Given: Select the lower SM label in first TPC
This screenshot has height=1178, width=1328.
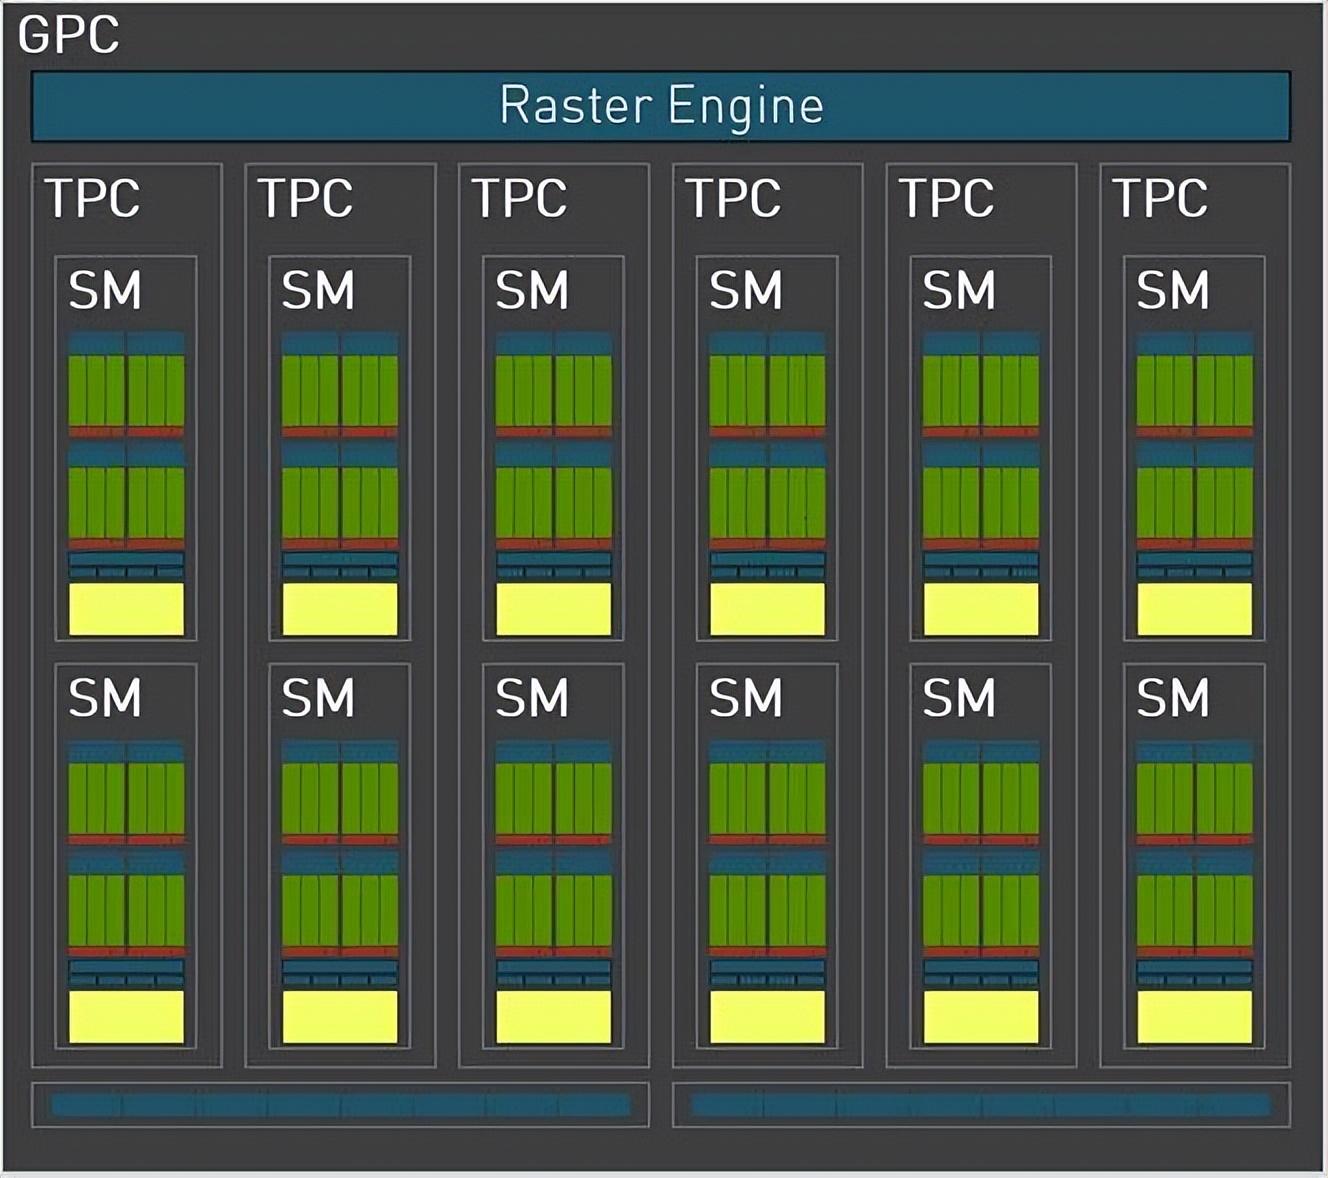Looking at the screenshot, I should tap(105, 698).
